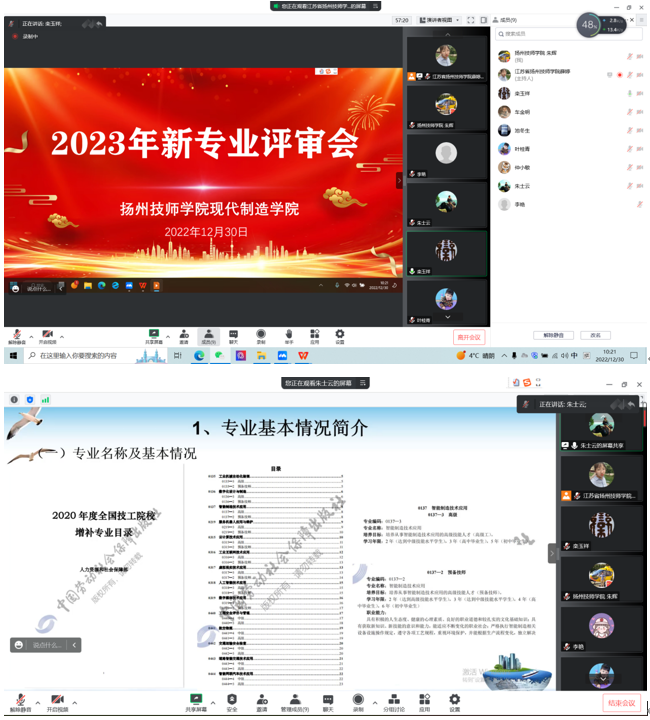Enter fullscreen via the expand icon near 演讲者视图

(471, 20)
